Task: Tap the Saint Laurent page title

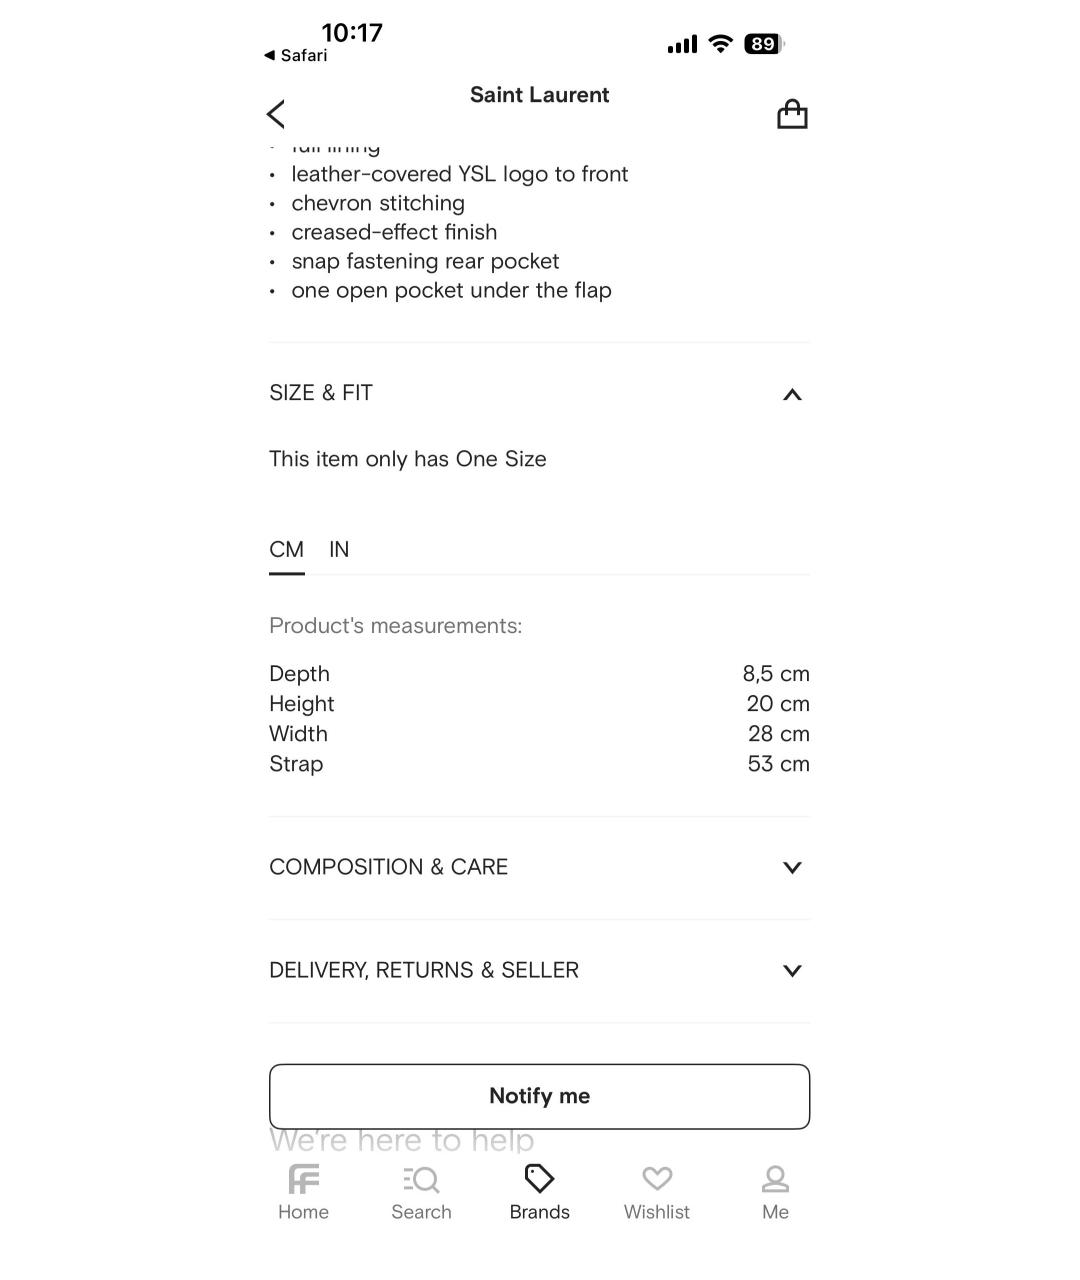Action: click(x=539, y=95)
